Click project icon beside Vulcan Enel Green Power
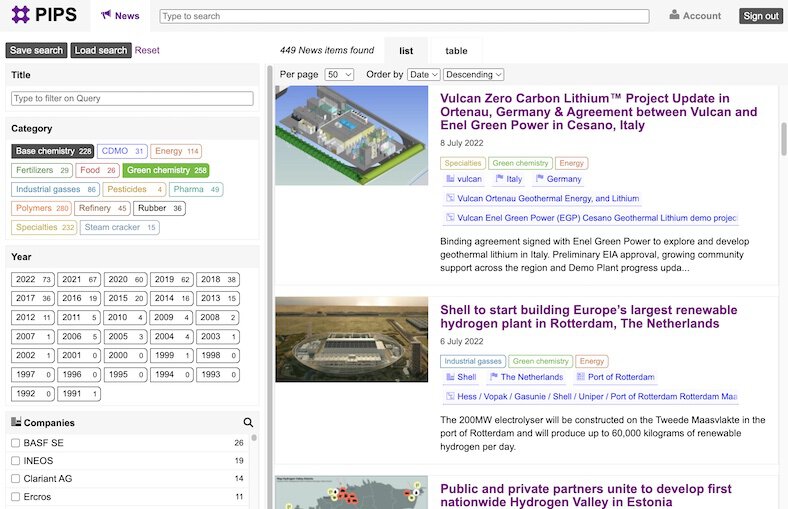The height and width of the screenshot is (509, 788). tap(450, 218)
